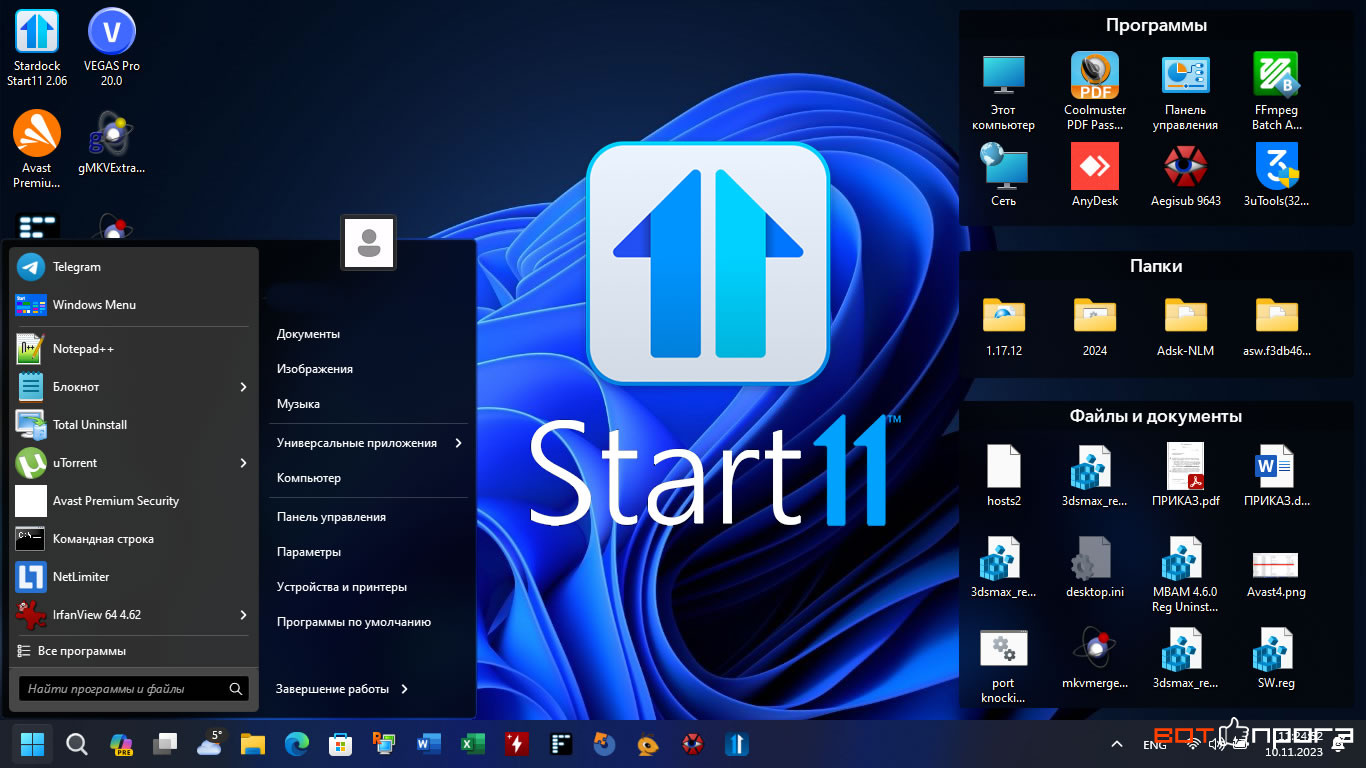
Task: Launch Total Uninstall from Start menu
Action: click(x=133, y=425)
